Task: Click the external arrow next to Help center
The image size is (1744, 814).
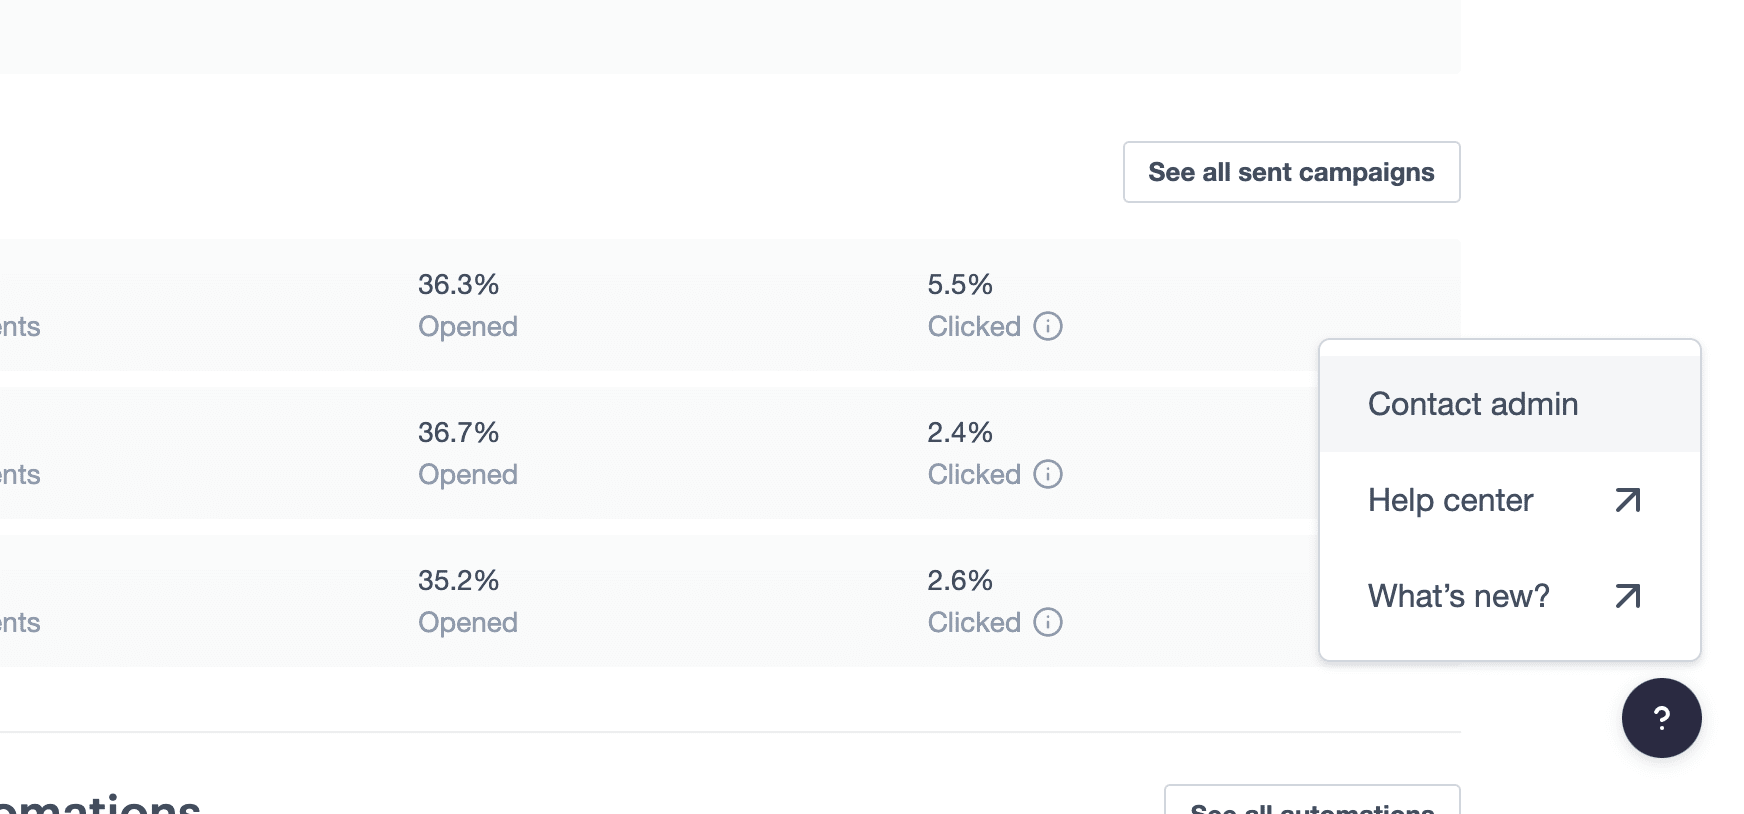Action: (x=1627, y=500)
